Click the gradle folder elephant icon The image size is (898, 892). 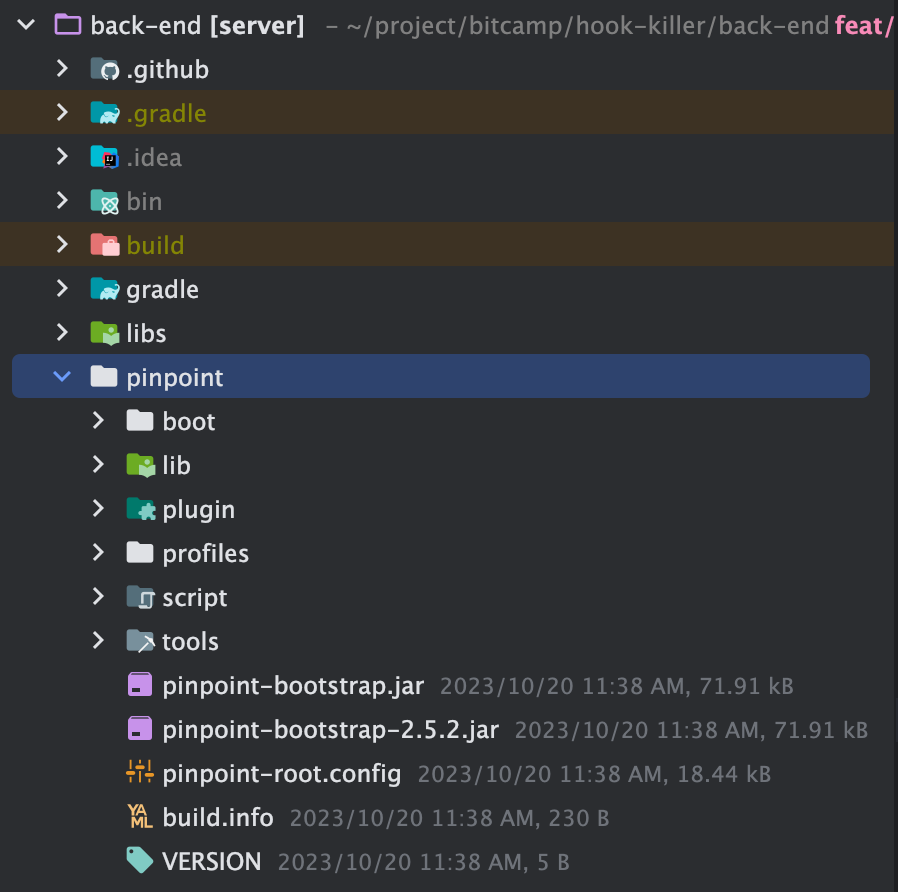click(x=105, y=289)
